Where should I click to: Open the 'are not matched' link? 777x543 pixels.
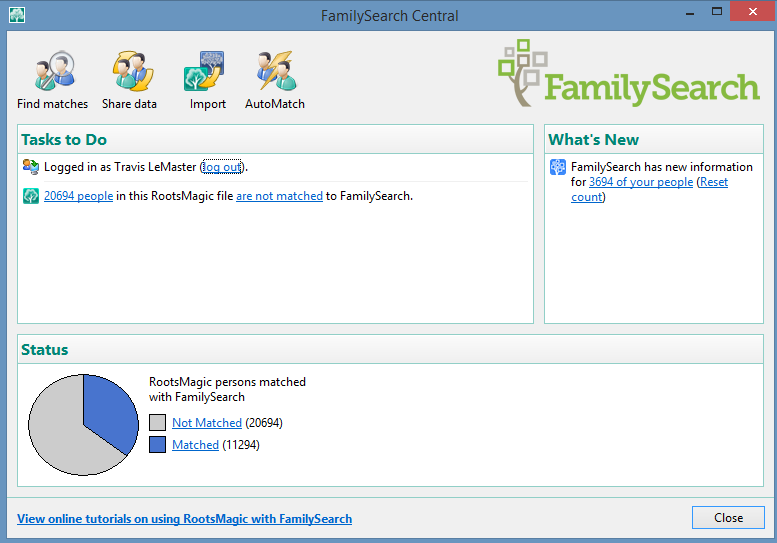pos(279,196)
